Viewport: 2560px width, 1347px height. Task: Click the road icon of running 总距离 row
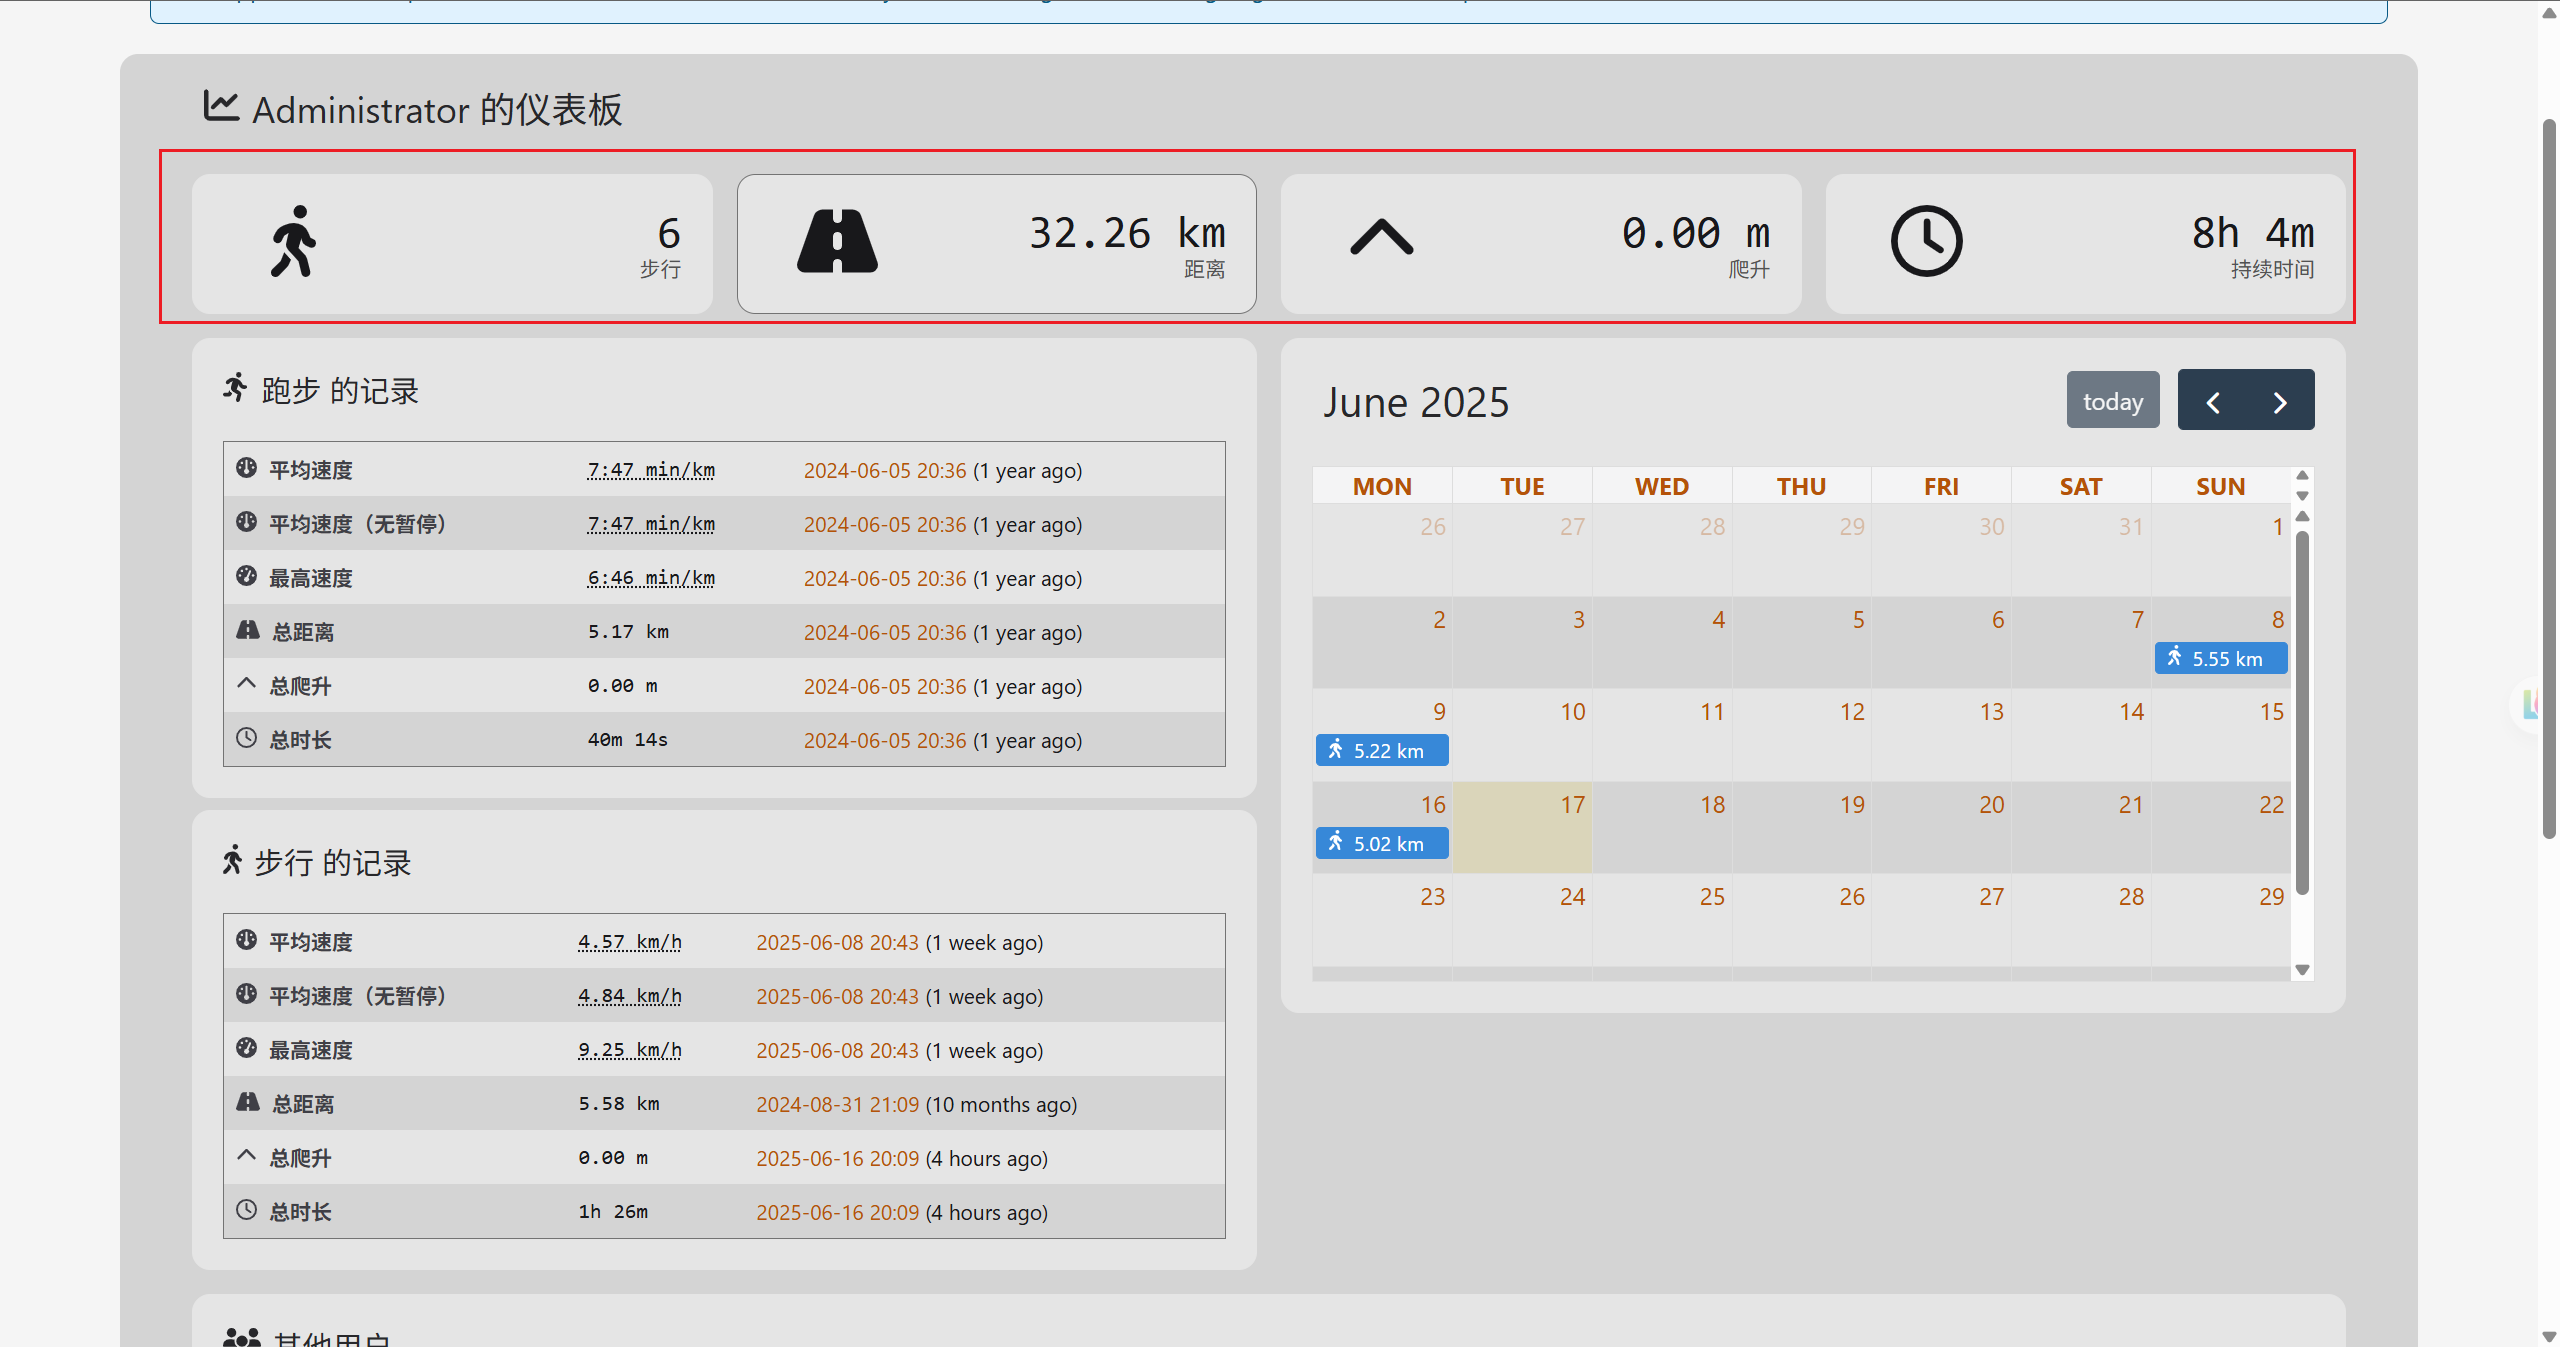(x=247, y=630)
